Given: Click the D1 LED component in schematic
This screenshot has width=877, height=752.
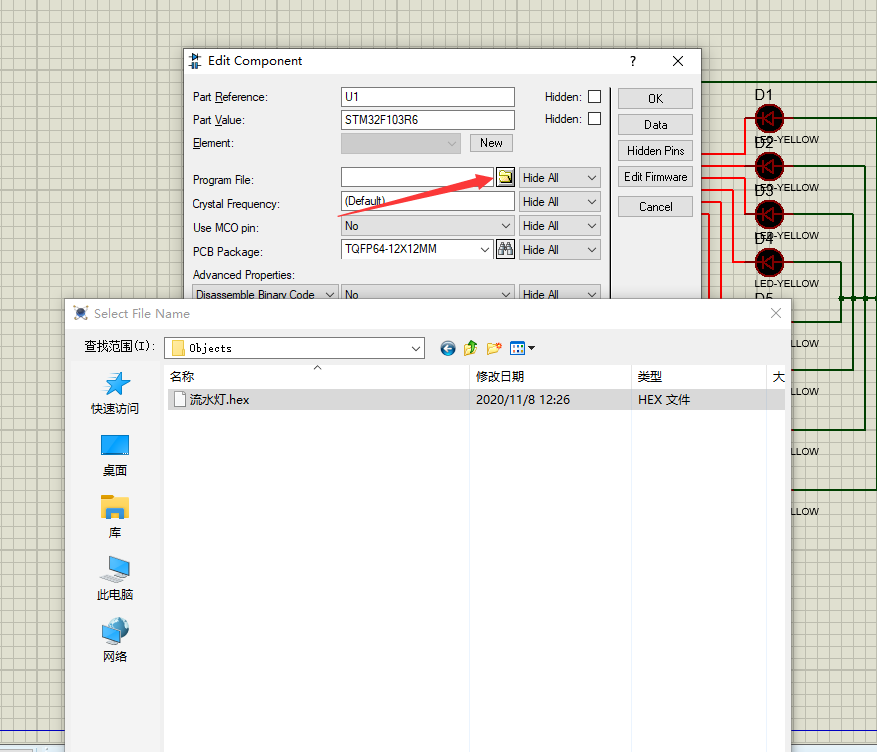Looking at the screenshot, I should [769, 119].
